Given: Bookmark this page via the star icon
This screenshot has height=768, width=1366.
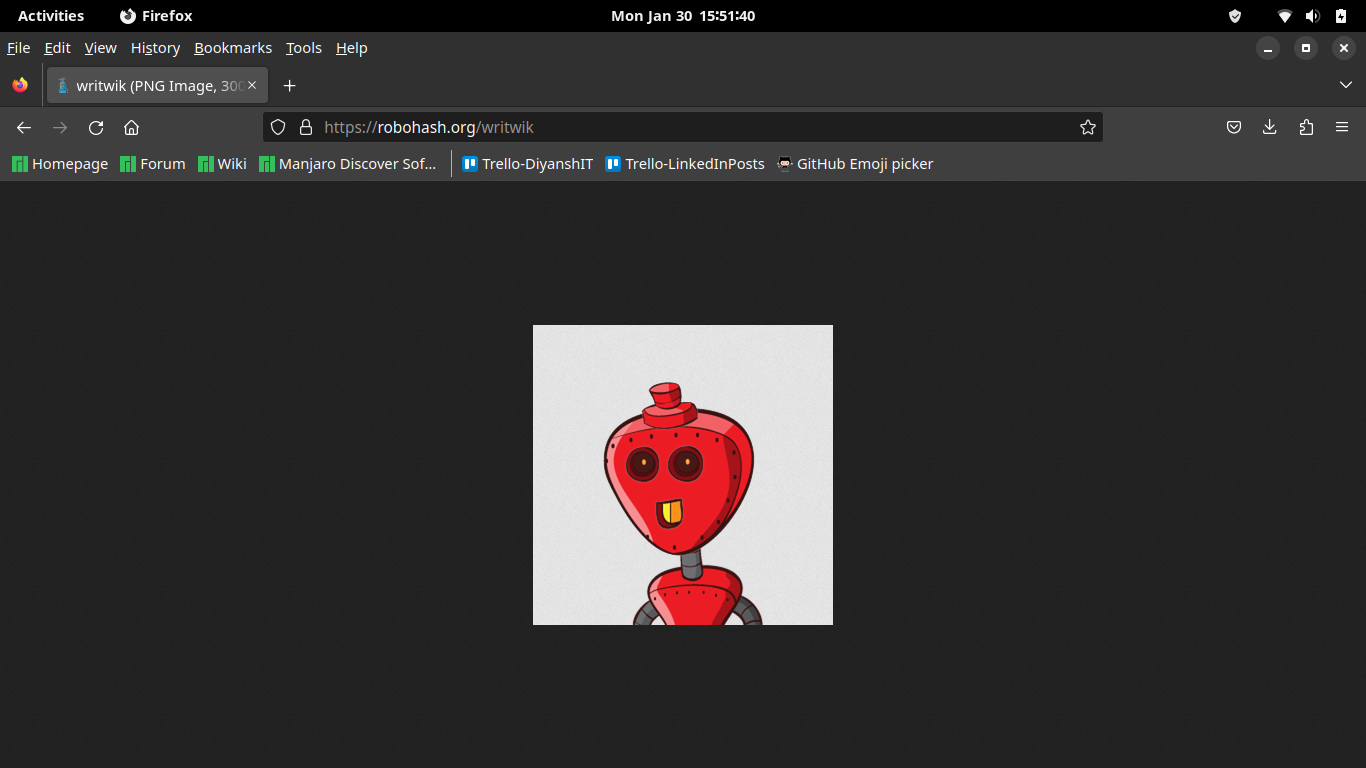Looking at the screenshot, I should click(x=1087, y=127).
